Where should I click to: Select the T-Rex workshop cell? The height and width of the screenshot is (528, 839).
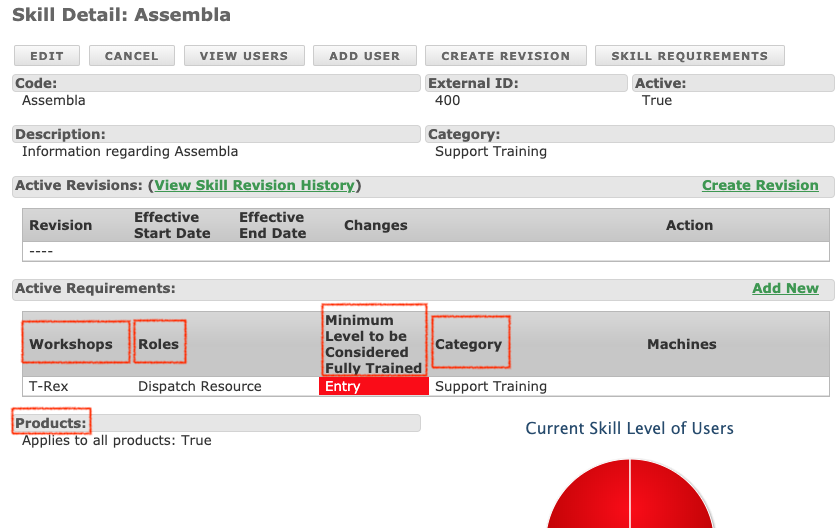[x=49, y=386]
